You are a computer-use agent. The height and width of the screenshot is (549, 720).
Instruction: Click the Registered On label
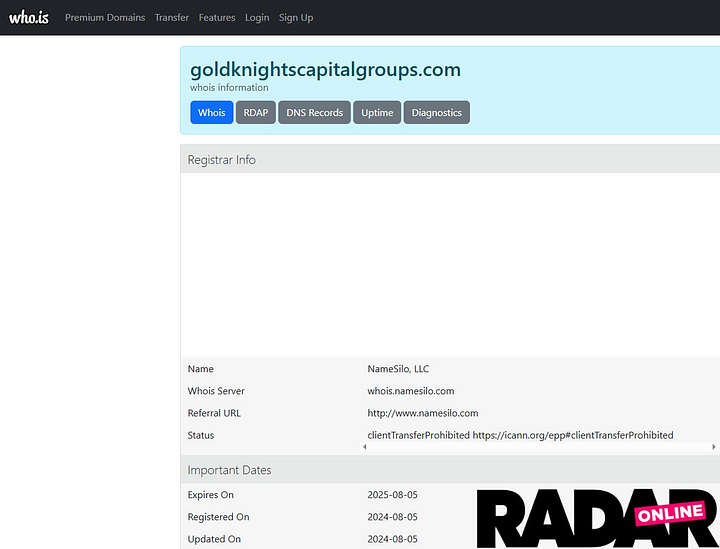[218, 516]
